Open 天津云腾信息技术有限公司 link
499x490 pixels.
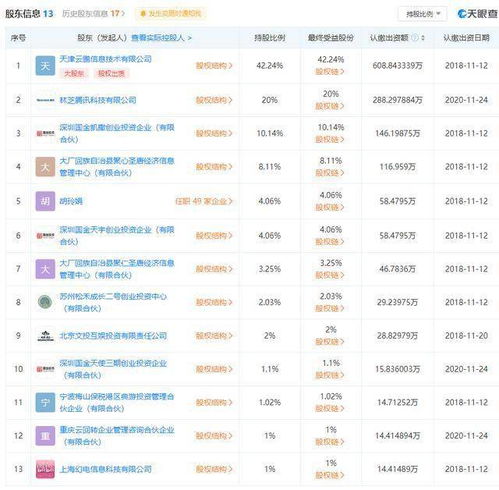[x=105, y=59]
